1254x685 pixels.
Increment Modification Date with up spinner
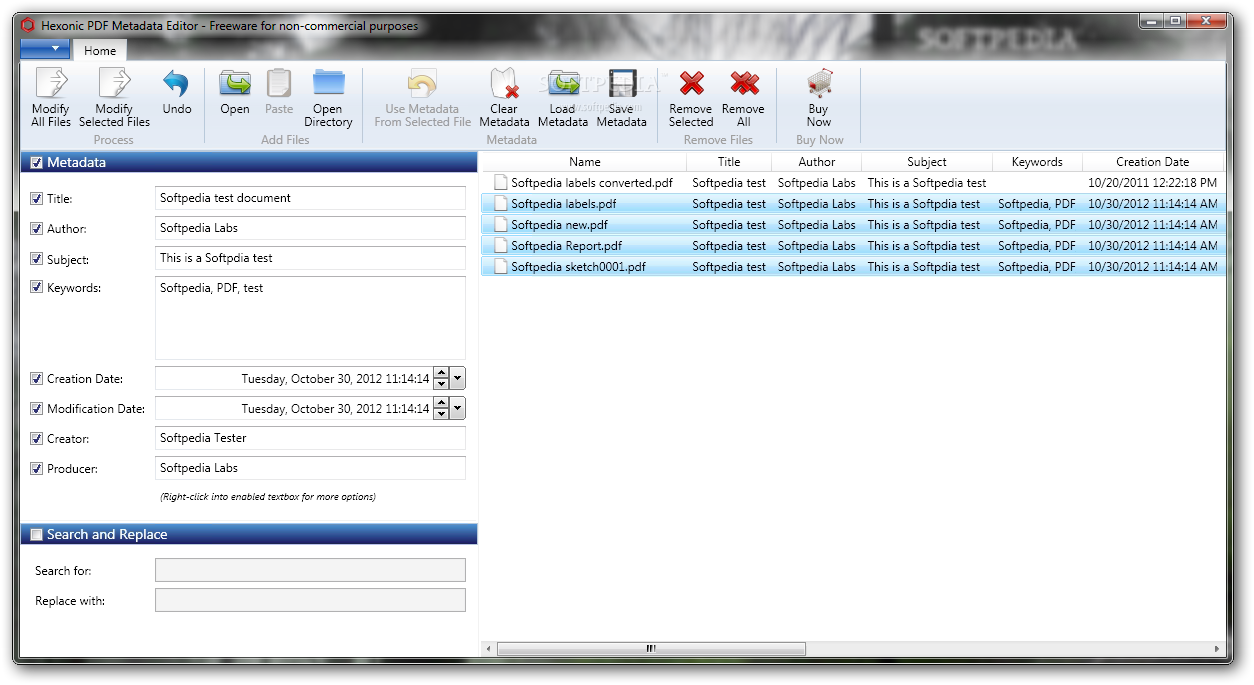coord(441,404)
